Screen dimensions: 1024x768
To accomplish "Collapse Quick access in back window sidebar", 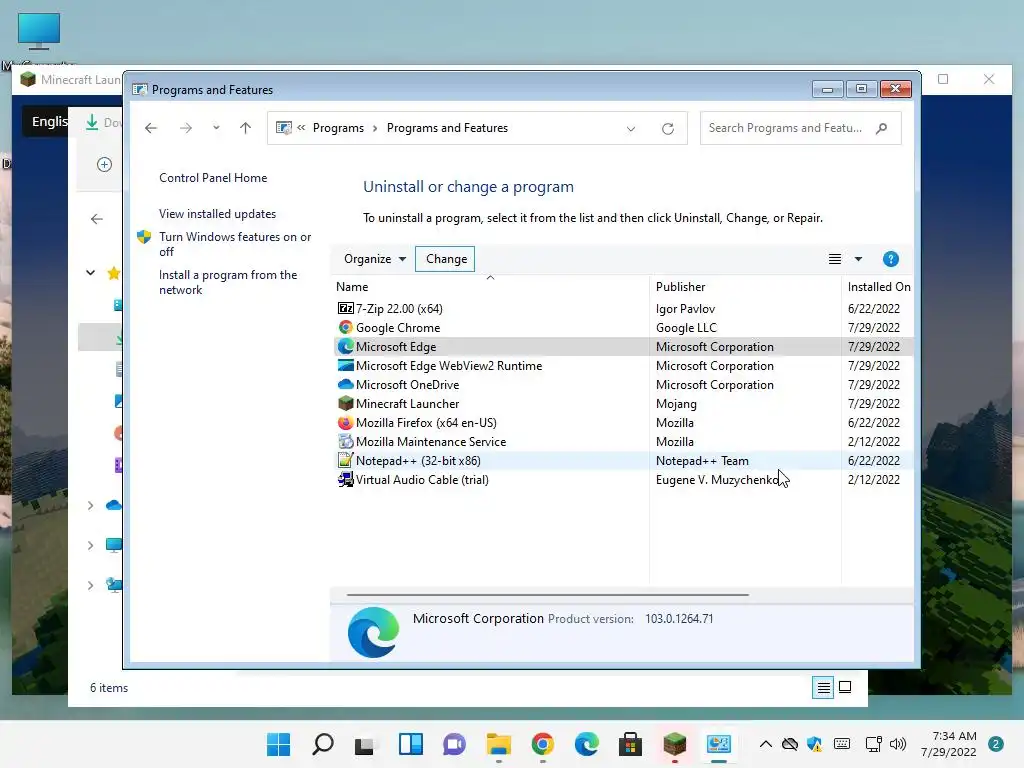I will (x=91, y=272).
